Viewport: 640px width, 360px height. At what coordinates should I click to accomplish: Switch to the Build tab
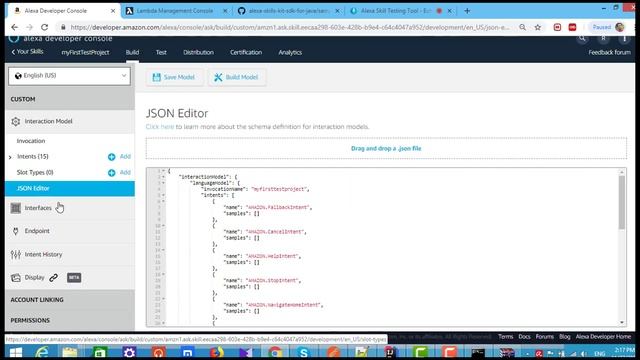(x=132, y=52)
